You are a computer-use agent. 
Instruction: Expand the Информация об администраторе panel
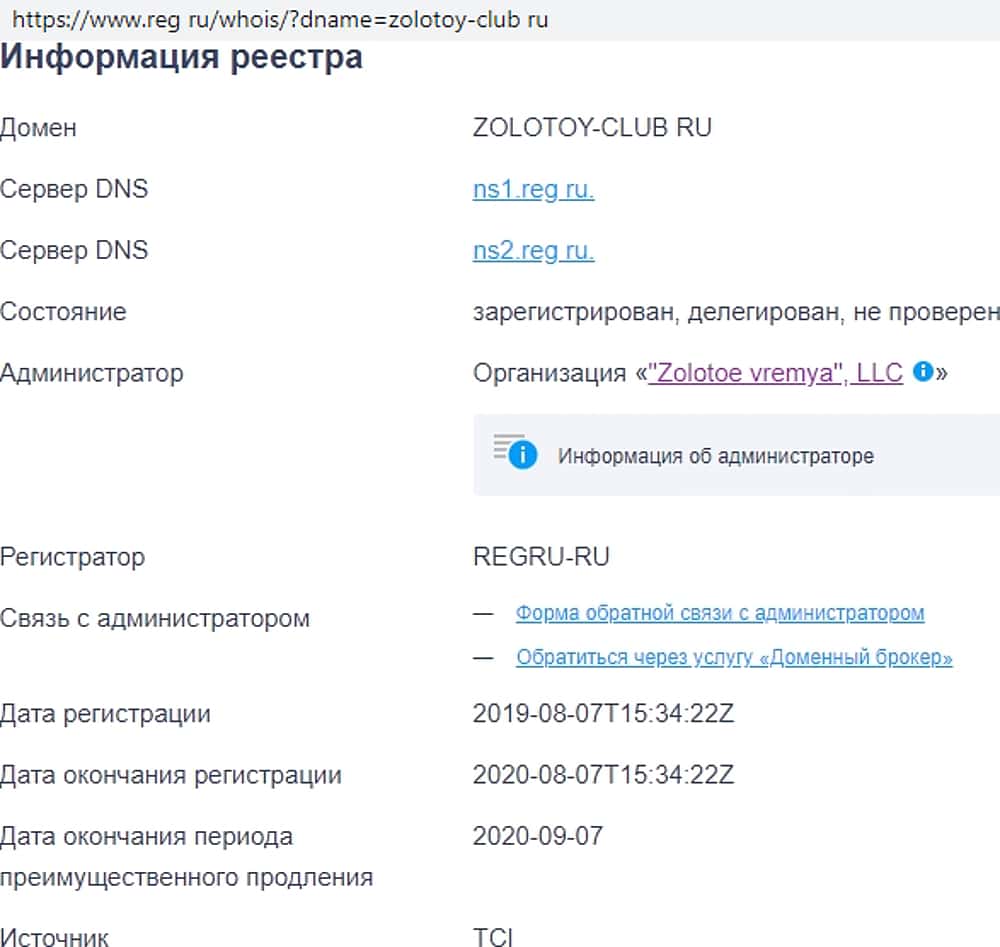point(715,456)
